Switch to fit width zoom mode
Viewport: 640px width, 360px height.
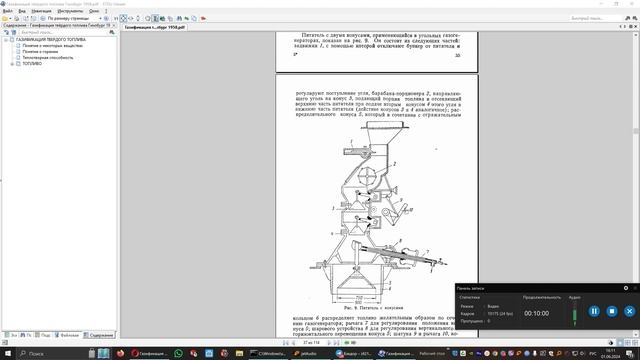131,18
